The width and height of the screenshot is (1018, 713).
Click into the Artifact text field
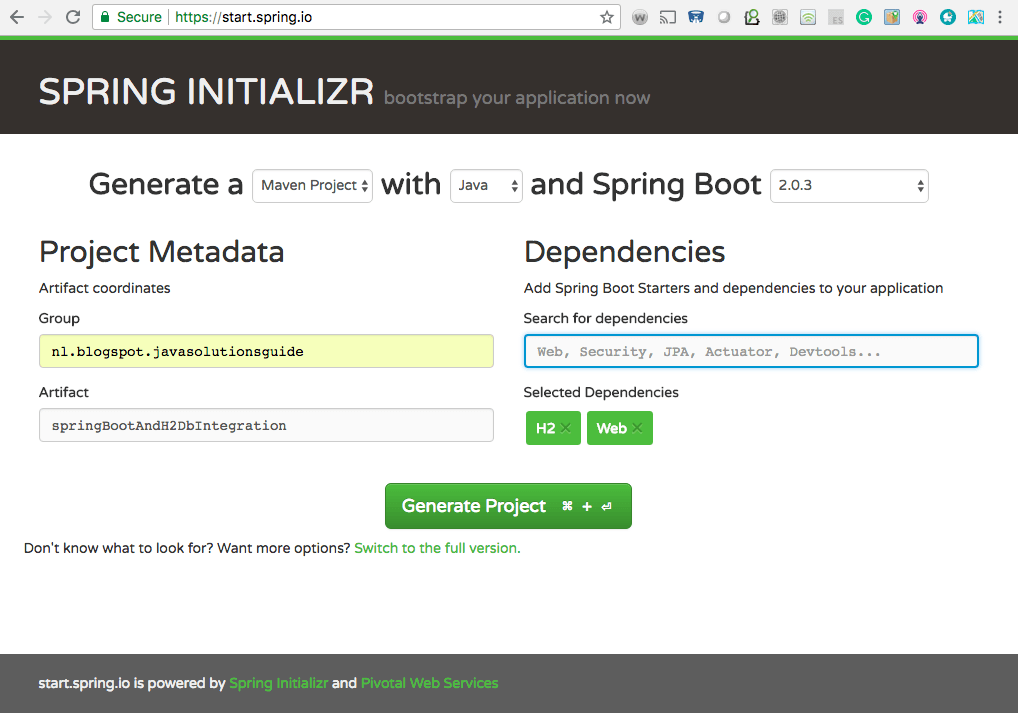point(266,425)
